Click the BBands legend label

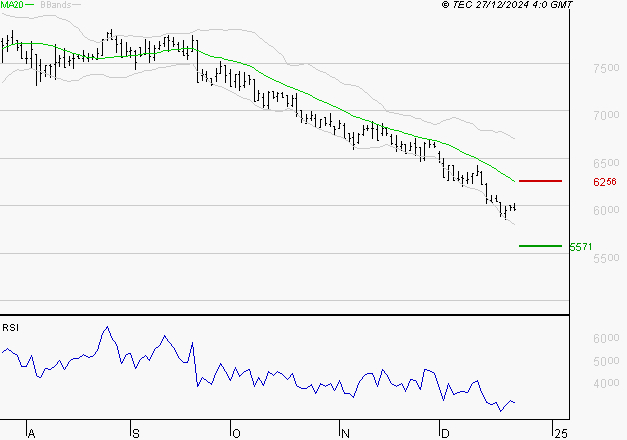[56, 4]
